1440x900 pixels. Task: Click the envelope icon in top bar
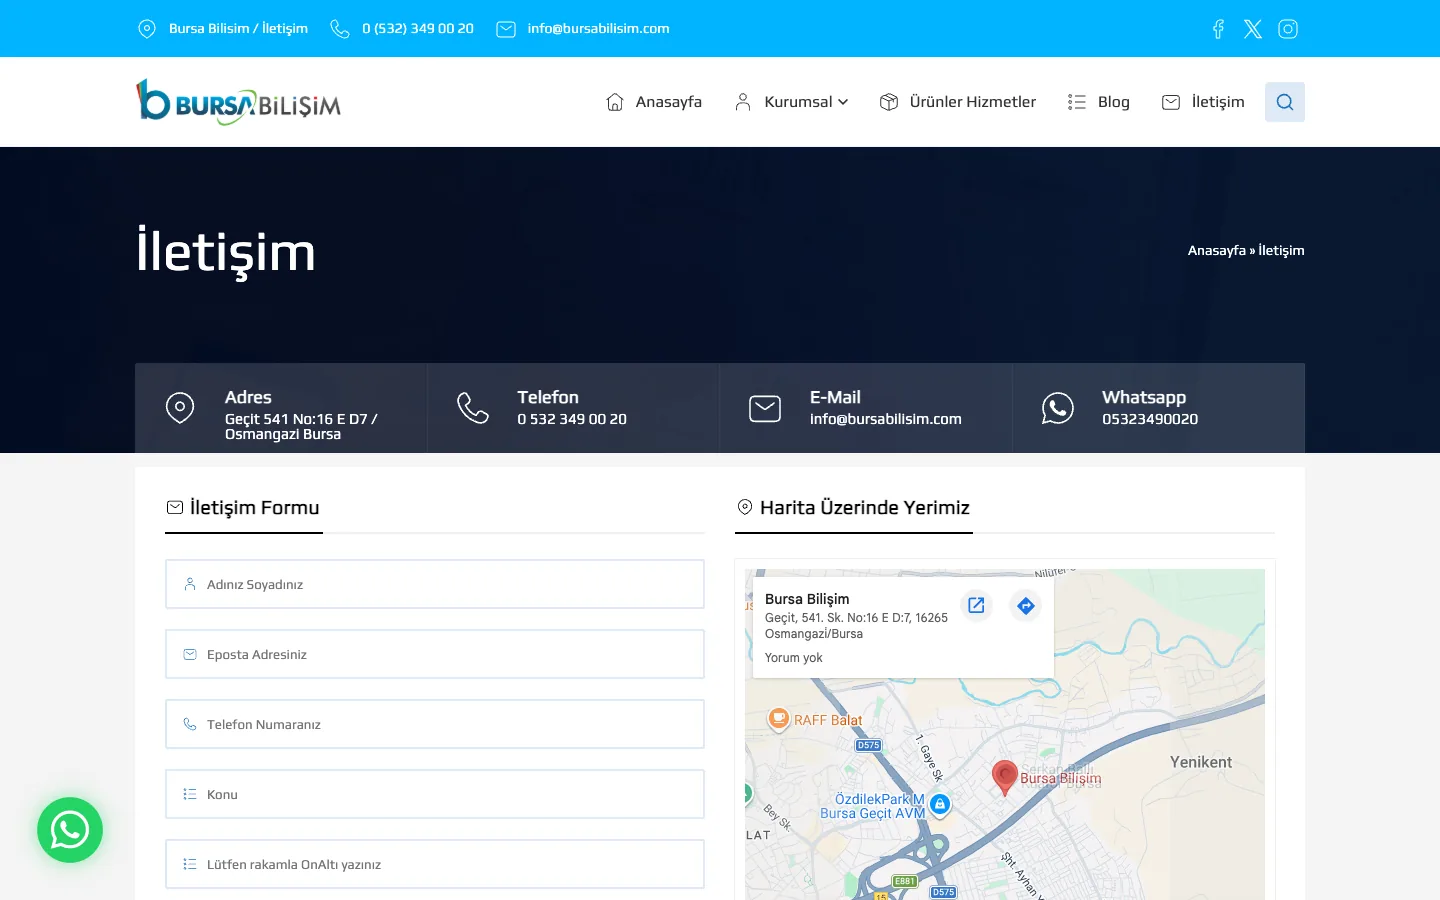point(506,29)
